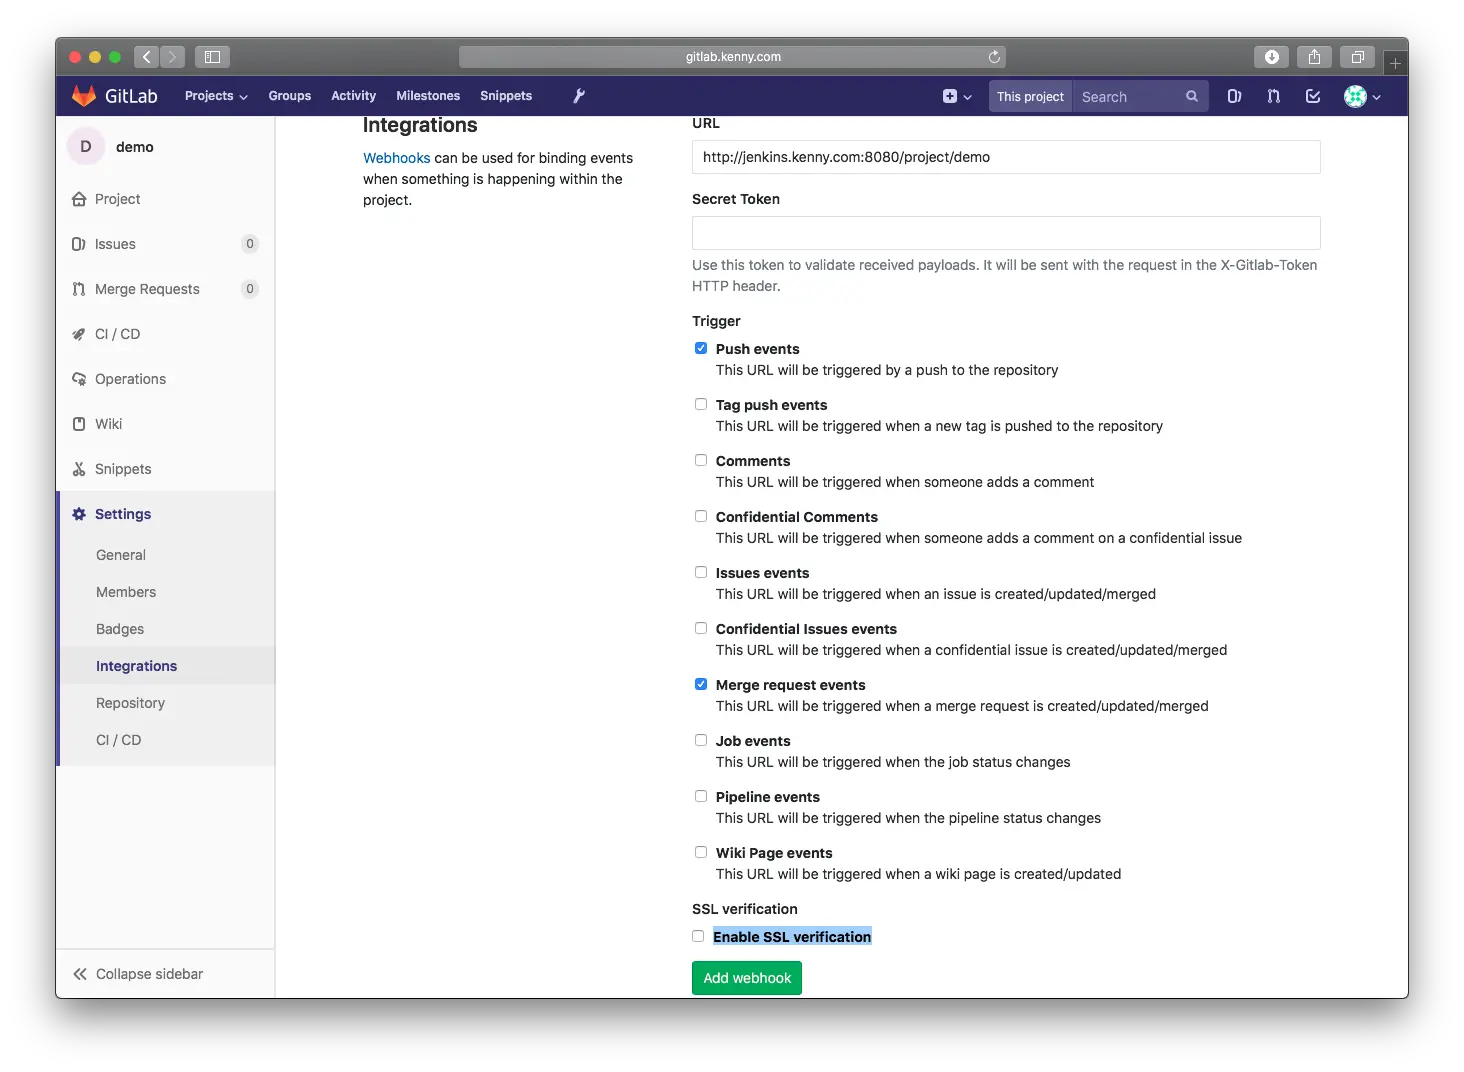Click the Settings gear icon
Image resolution: width=1464 pixels, height=1072 pixels.
tap(79, 514)
